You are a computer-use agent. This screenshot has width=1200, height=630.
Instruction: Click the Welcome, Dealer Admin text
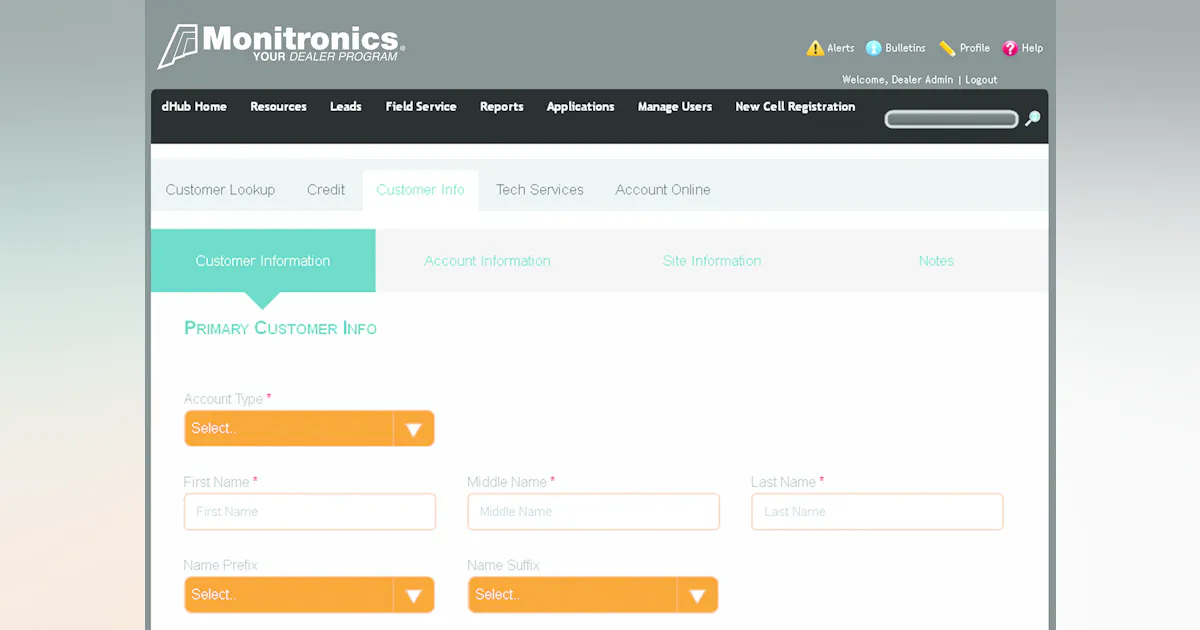897,80
